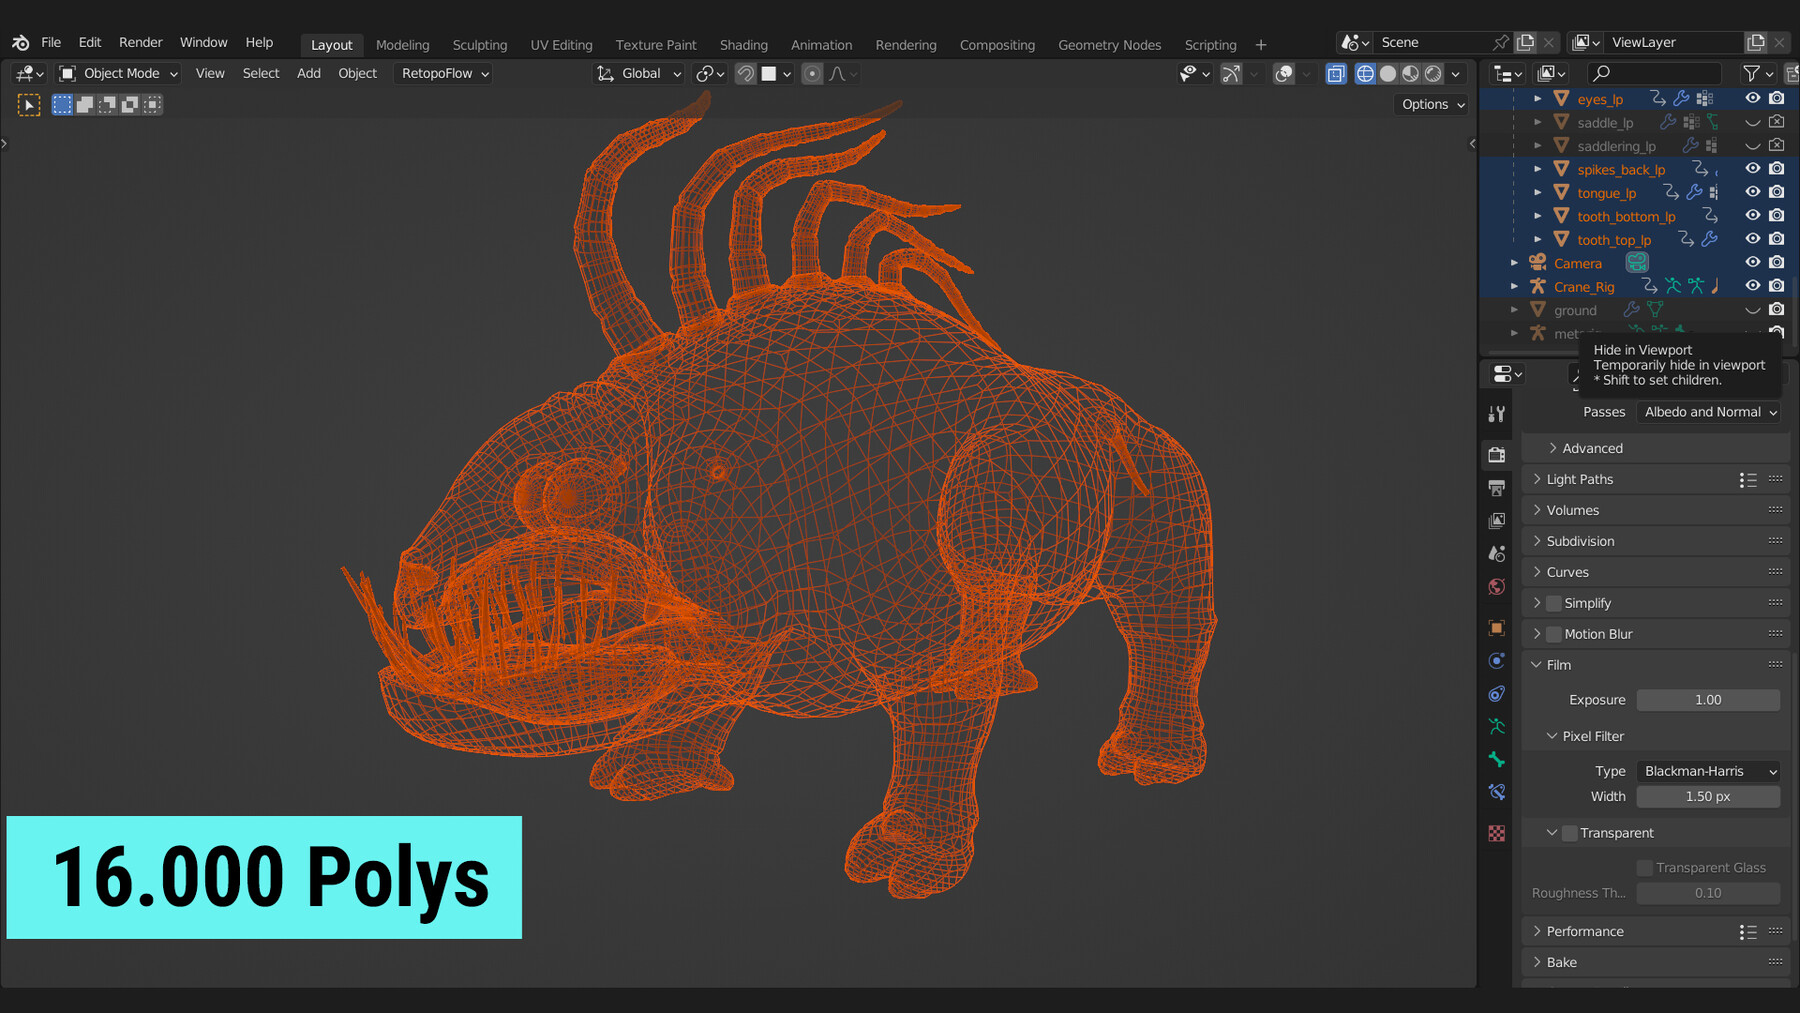Expand the Light Paths section
The width and height of the screenshot is (1800, 1013).
(1580, 479)
